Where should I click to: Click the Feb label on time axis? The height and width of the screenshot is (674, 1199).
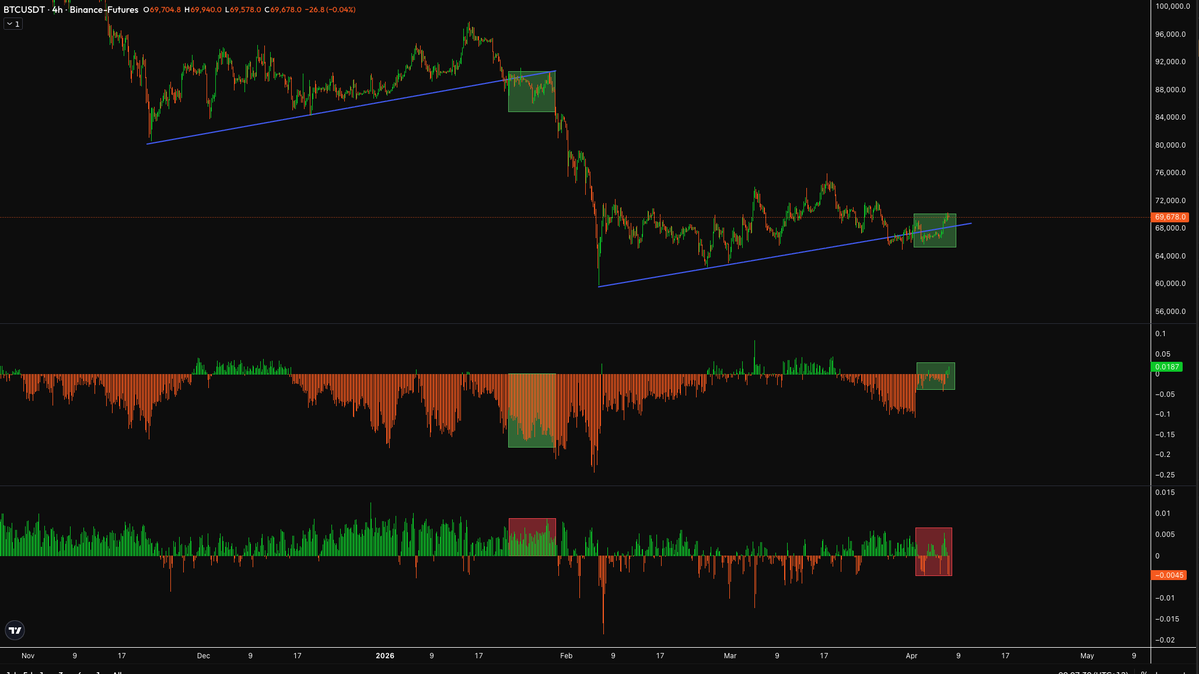coord(566,656)
